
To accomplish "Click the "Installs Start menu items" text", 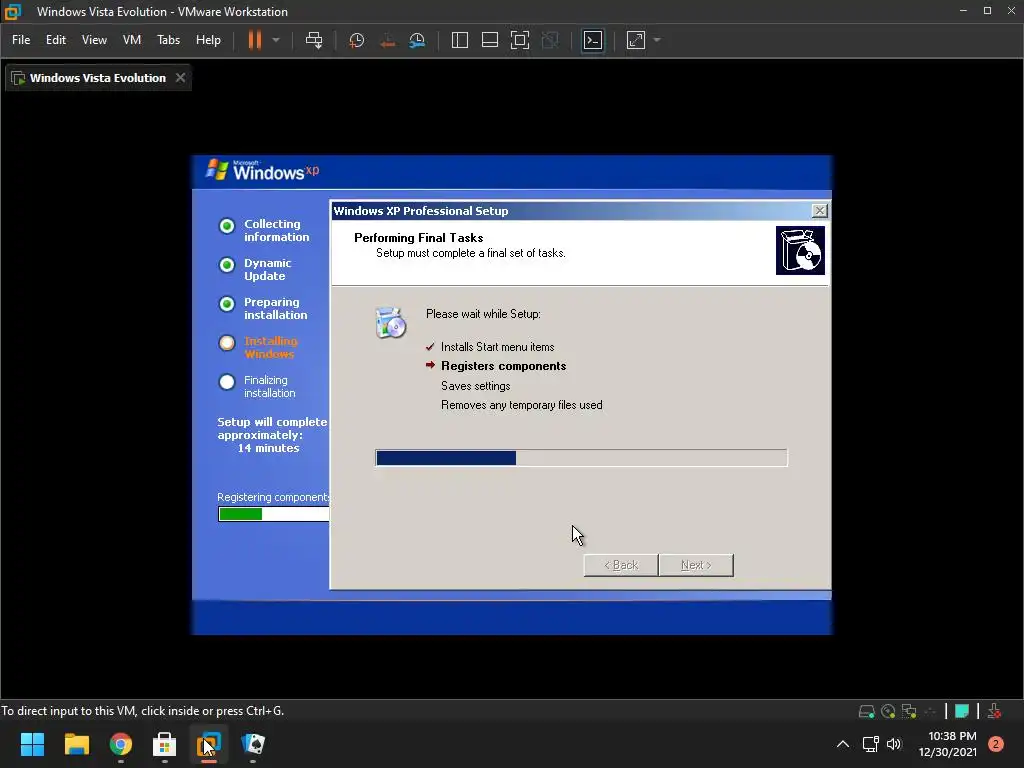I will point(498,347).
